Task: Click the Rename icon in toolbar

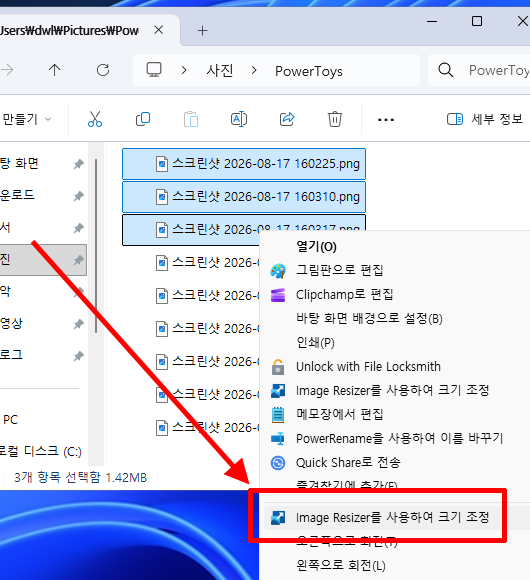Action: point(239,119)
